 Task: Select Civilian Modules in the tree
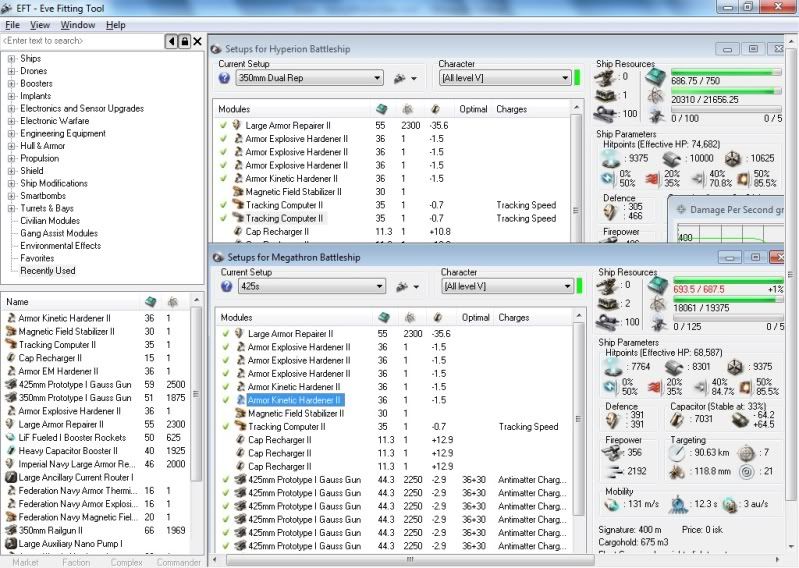coord(50,221)
